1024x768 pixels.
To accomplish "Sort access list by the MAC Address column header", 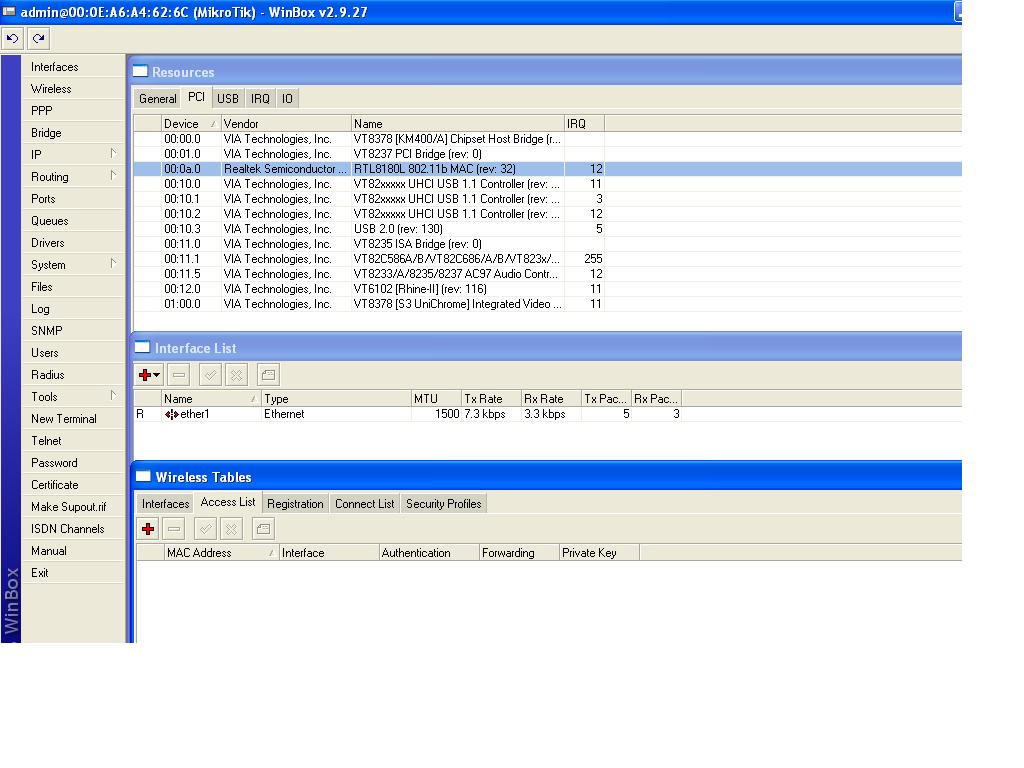I will (x=221, y=552).
